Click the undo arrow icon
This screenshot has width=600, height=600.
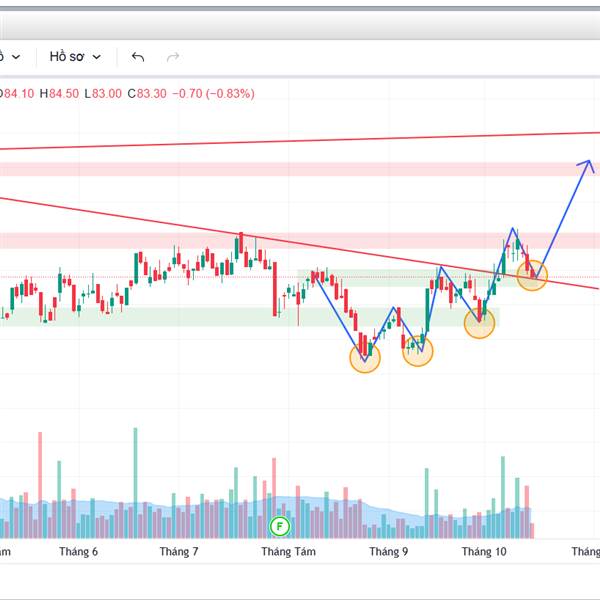click(x=138, y=57)
